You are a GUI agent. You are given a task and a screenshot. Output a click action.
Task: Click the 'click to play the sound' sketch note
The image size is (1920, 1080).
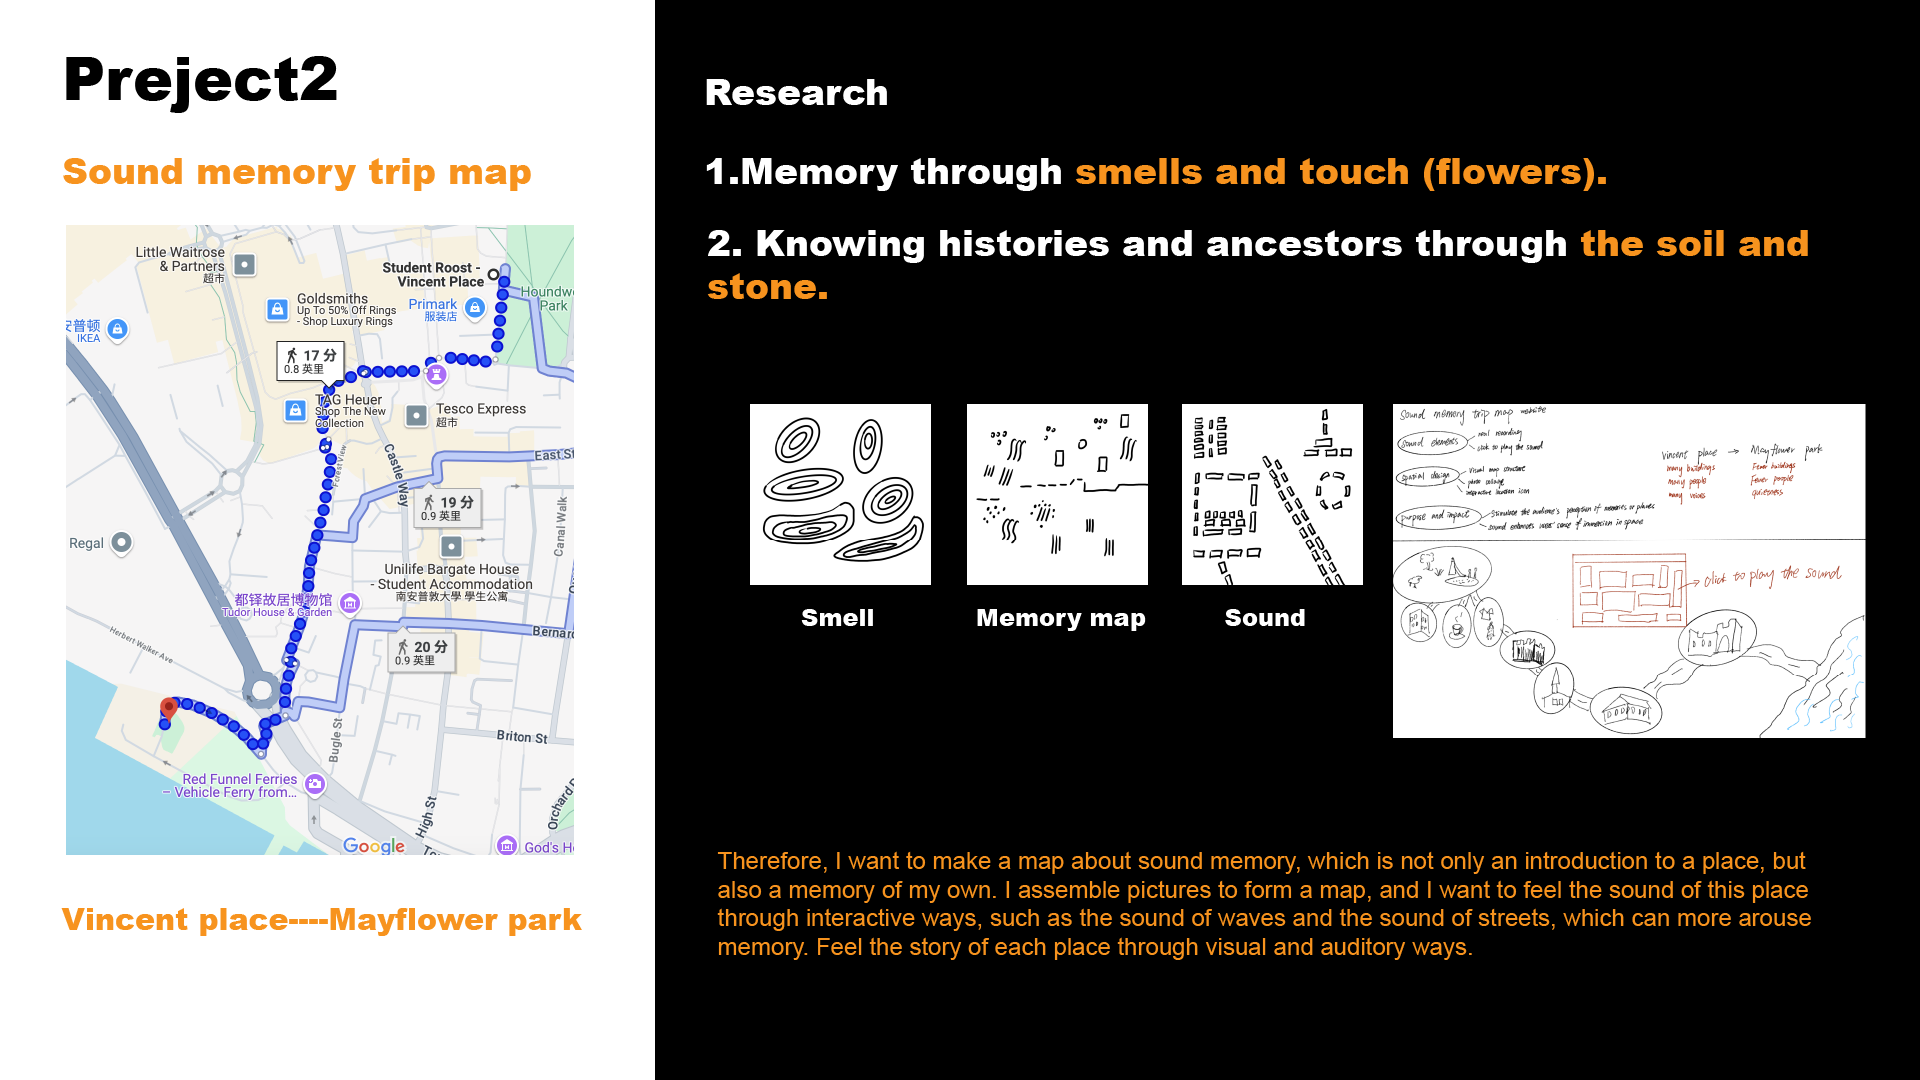tap(1772, 575)
